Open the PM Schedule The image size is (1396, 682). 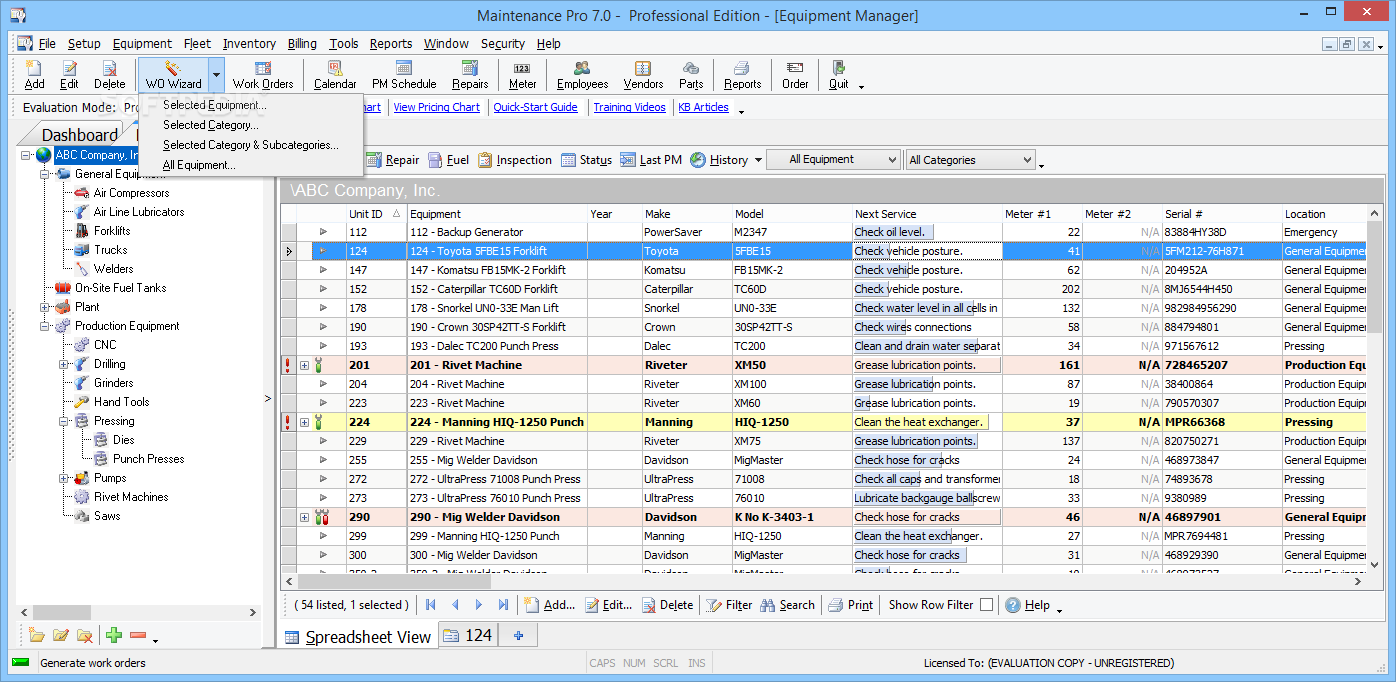tap(404, 74)
